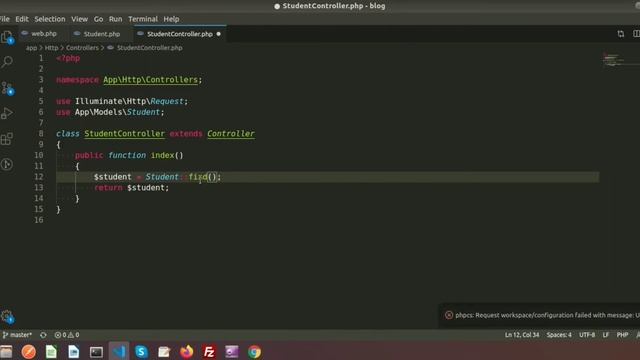Click the '<?php' opening tag
640x360 pixels.
68,58
